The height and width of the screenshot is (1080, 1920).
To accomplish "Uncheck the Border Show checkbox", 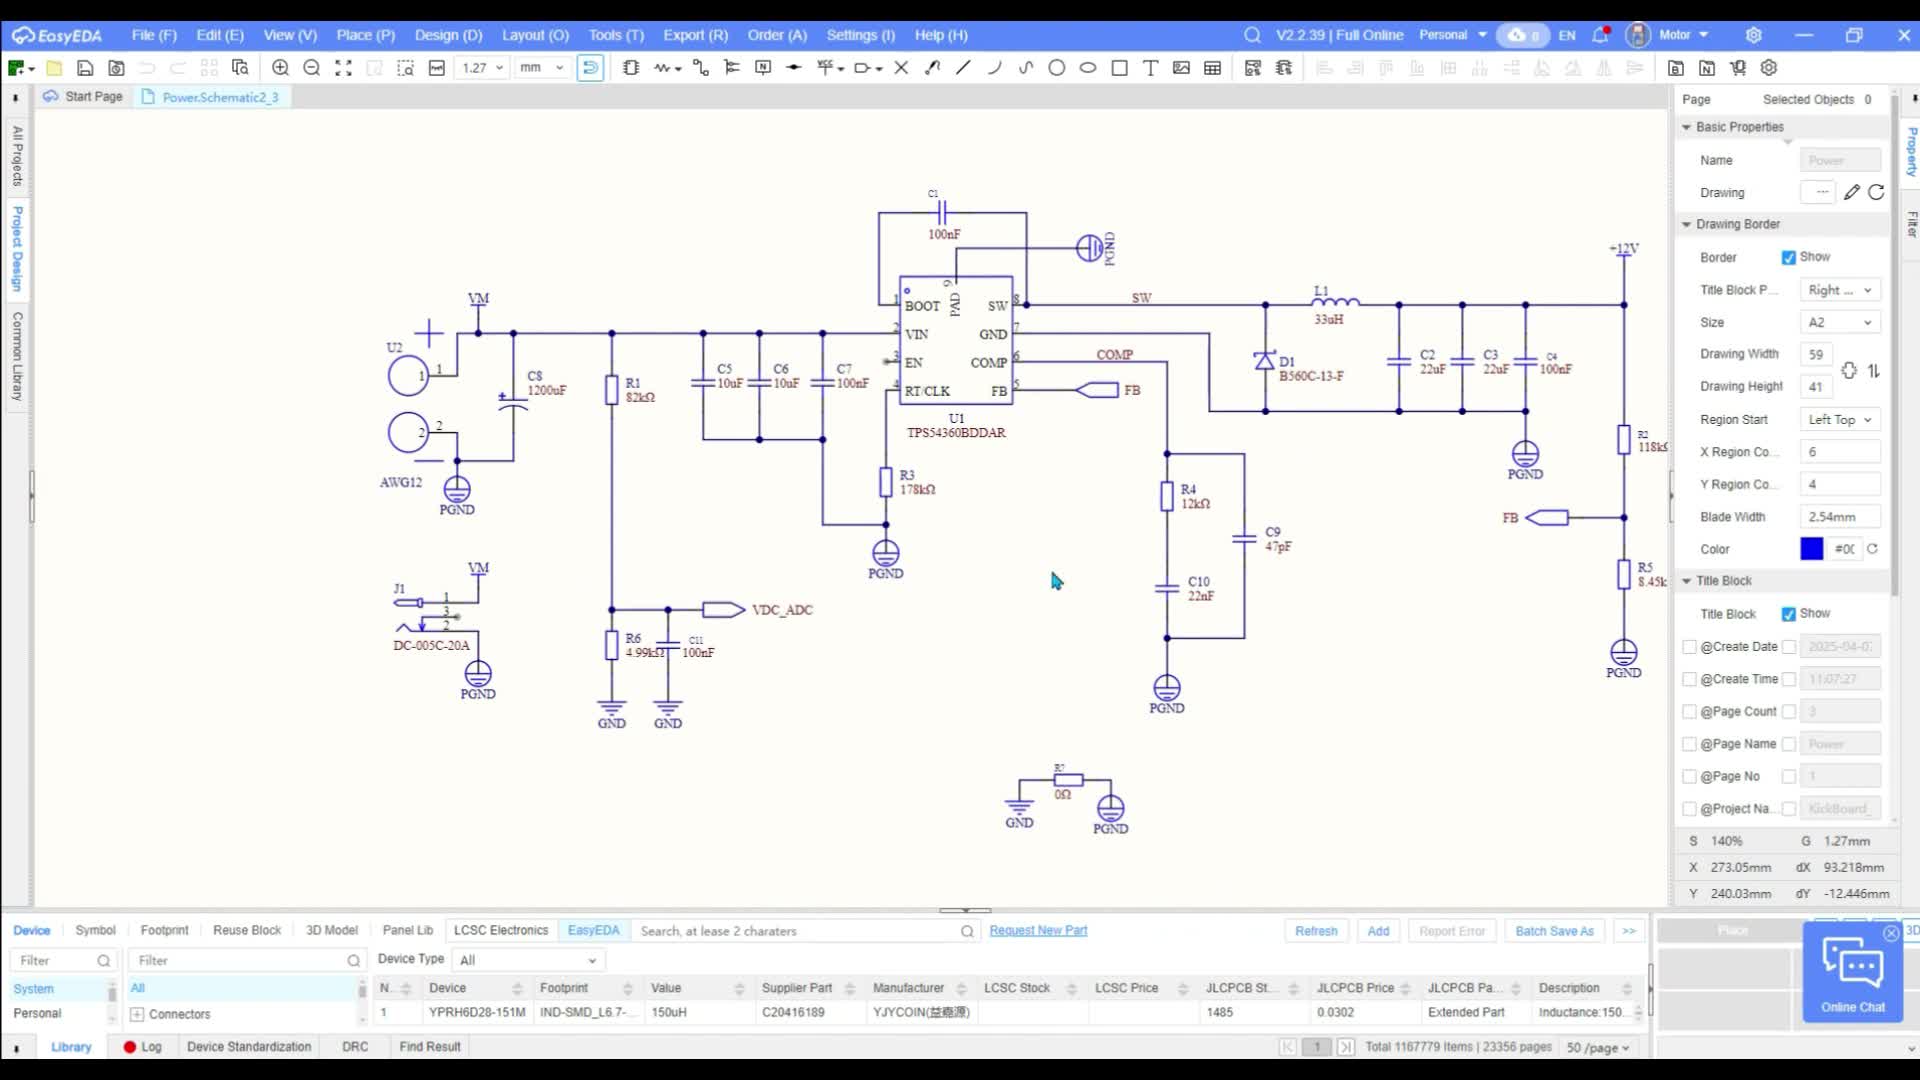I will pyautogui.click(x=1788, y=257).
